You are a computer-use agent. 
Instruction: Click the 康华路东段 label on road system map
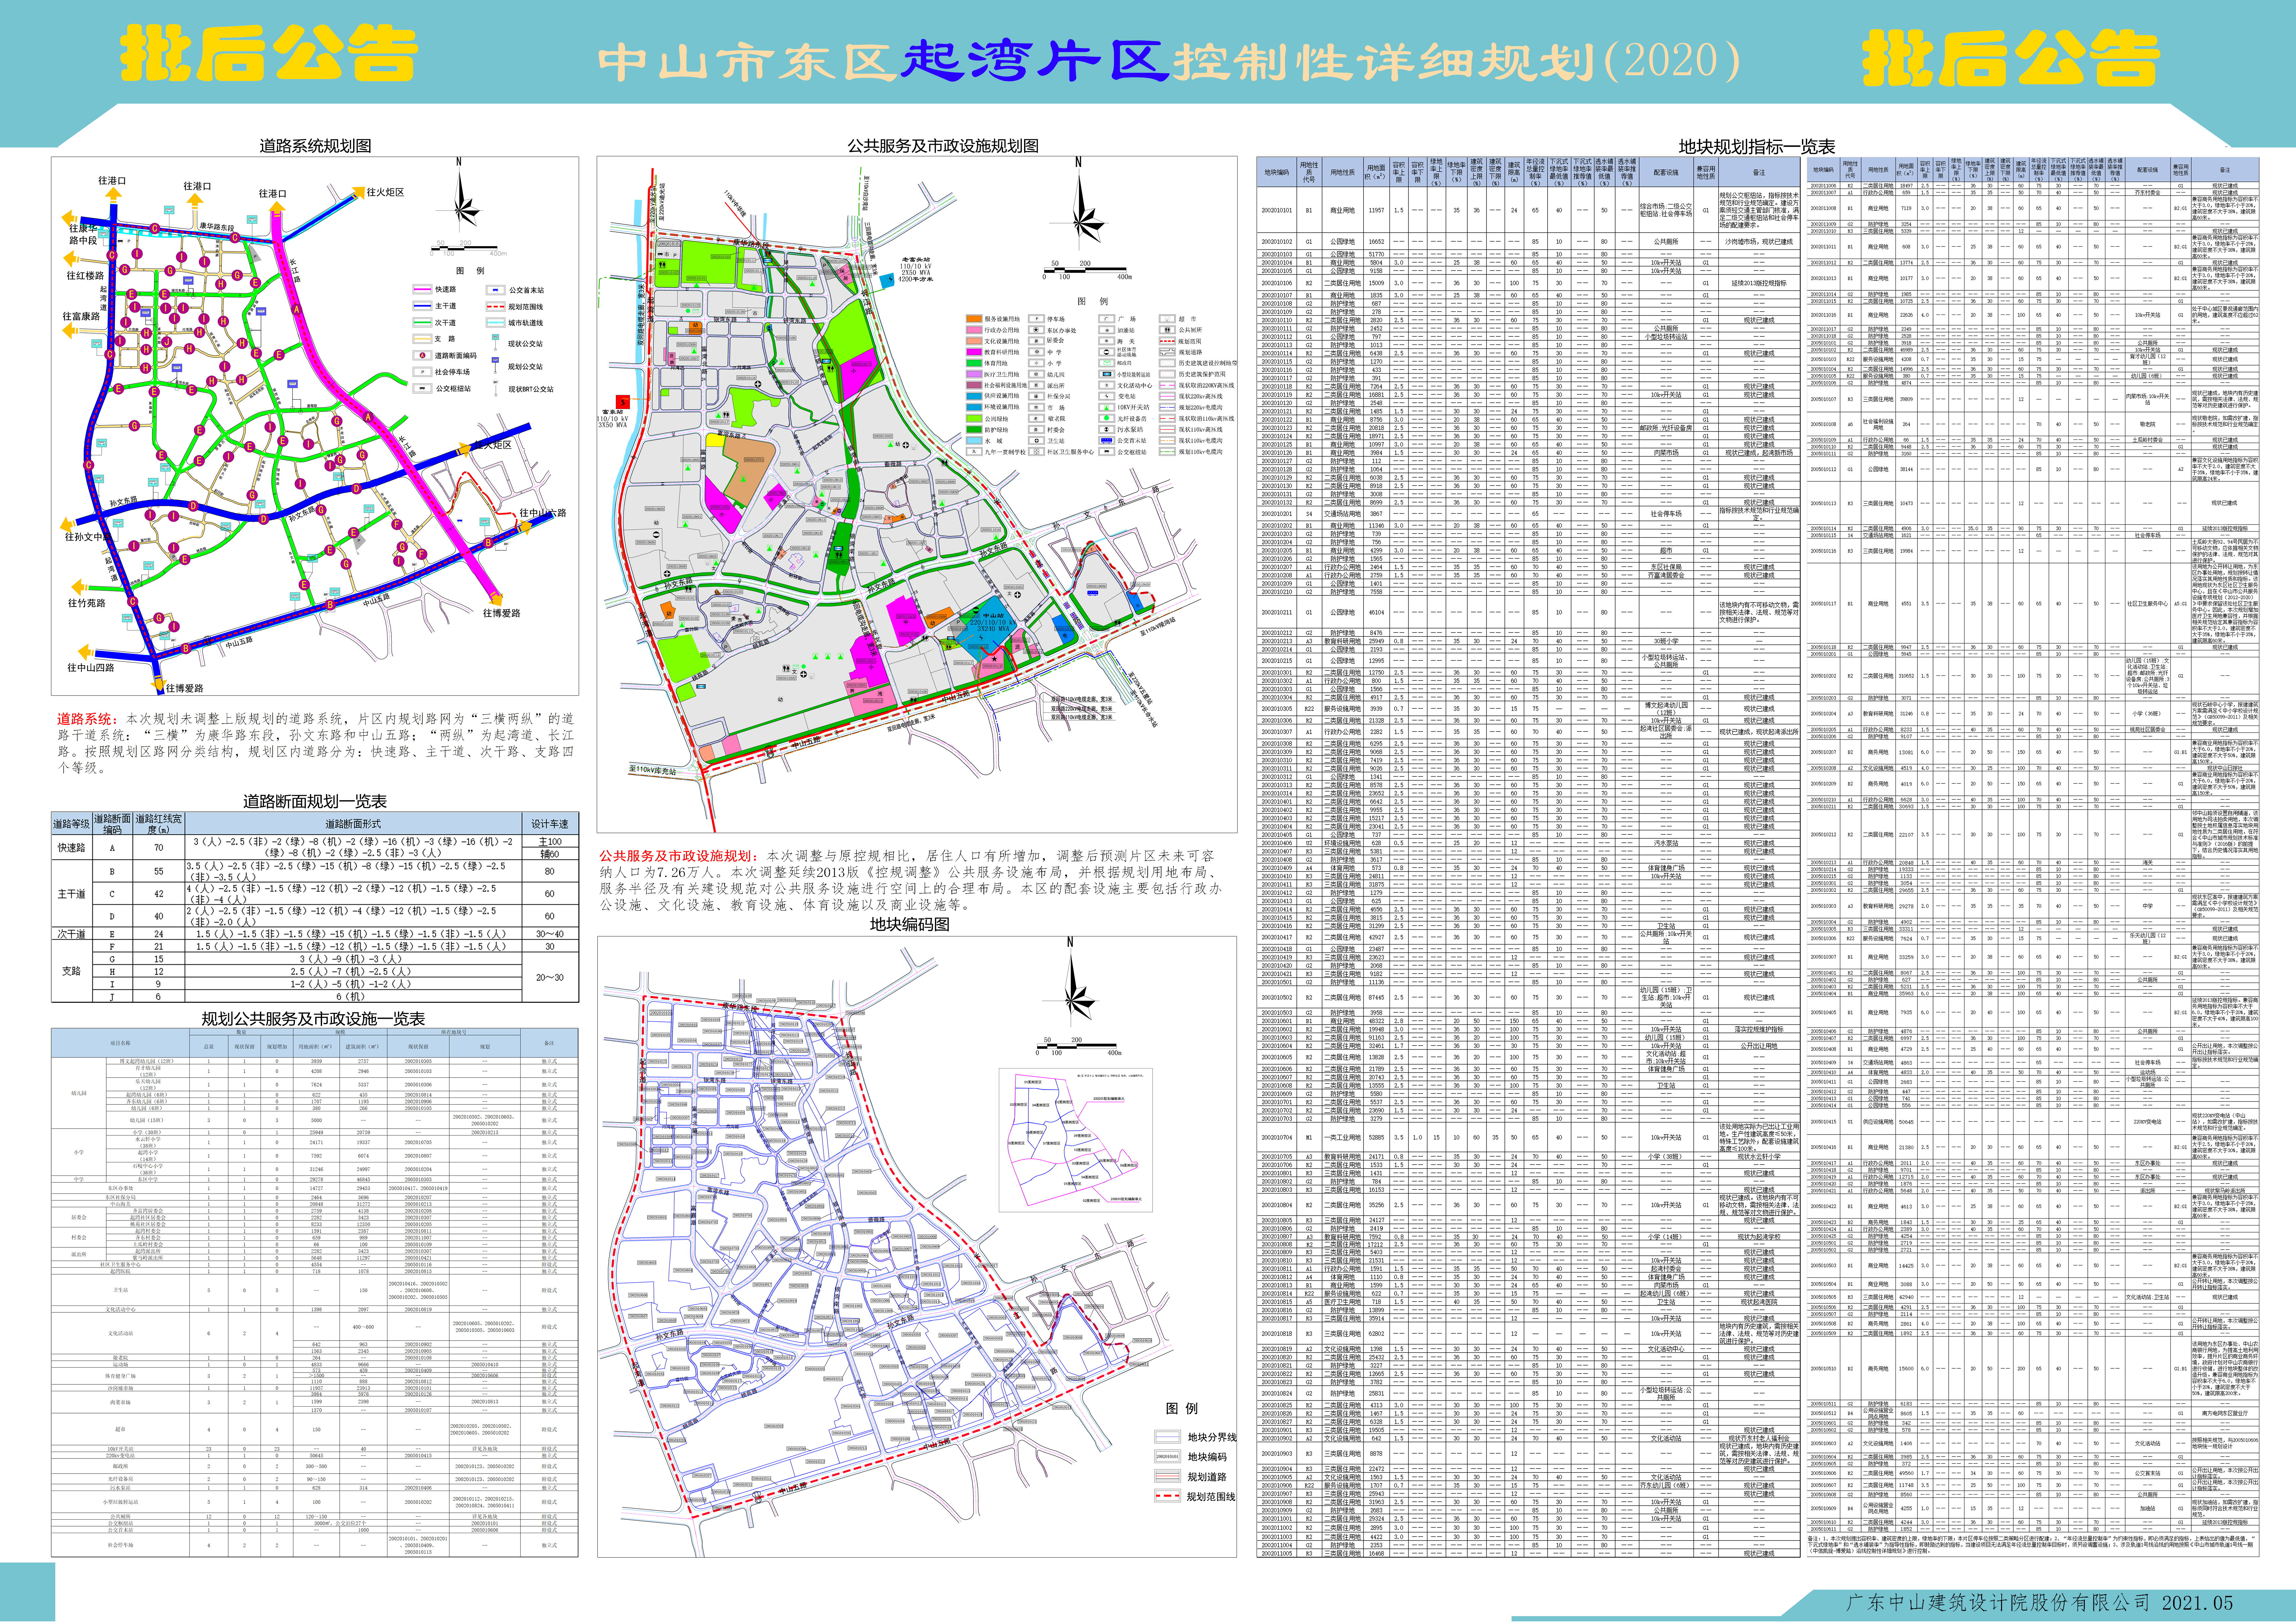(217, 227)
